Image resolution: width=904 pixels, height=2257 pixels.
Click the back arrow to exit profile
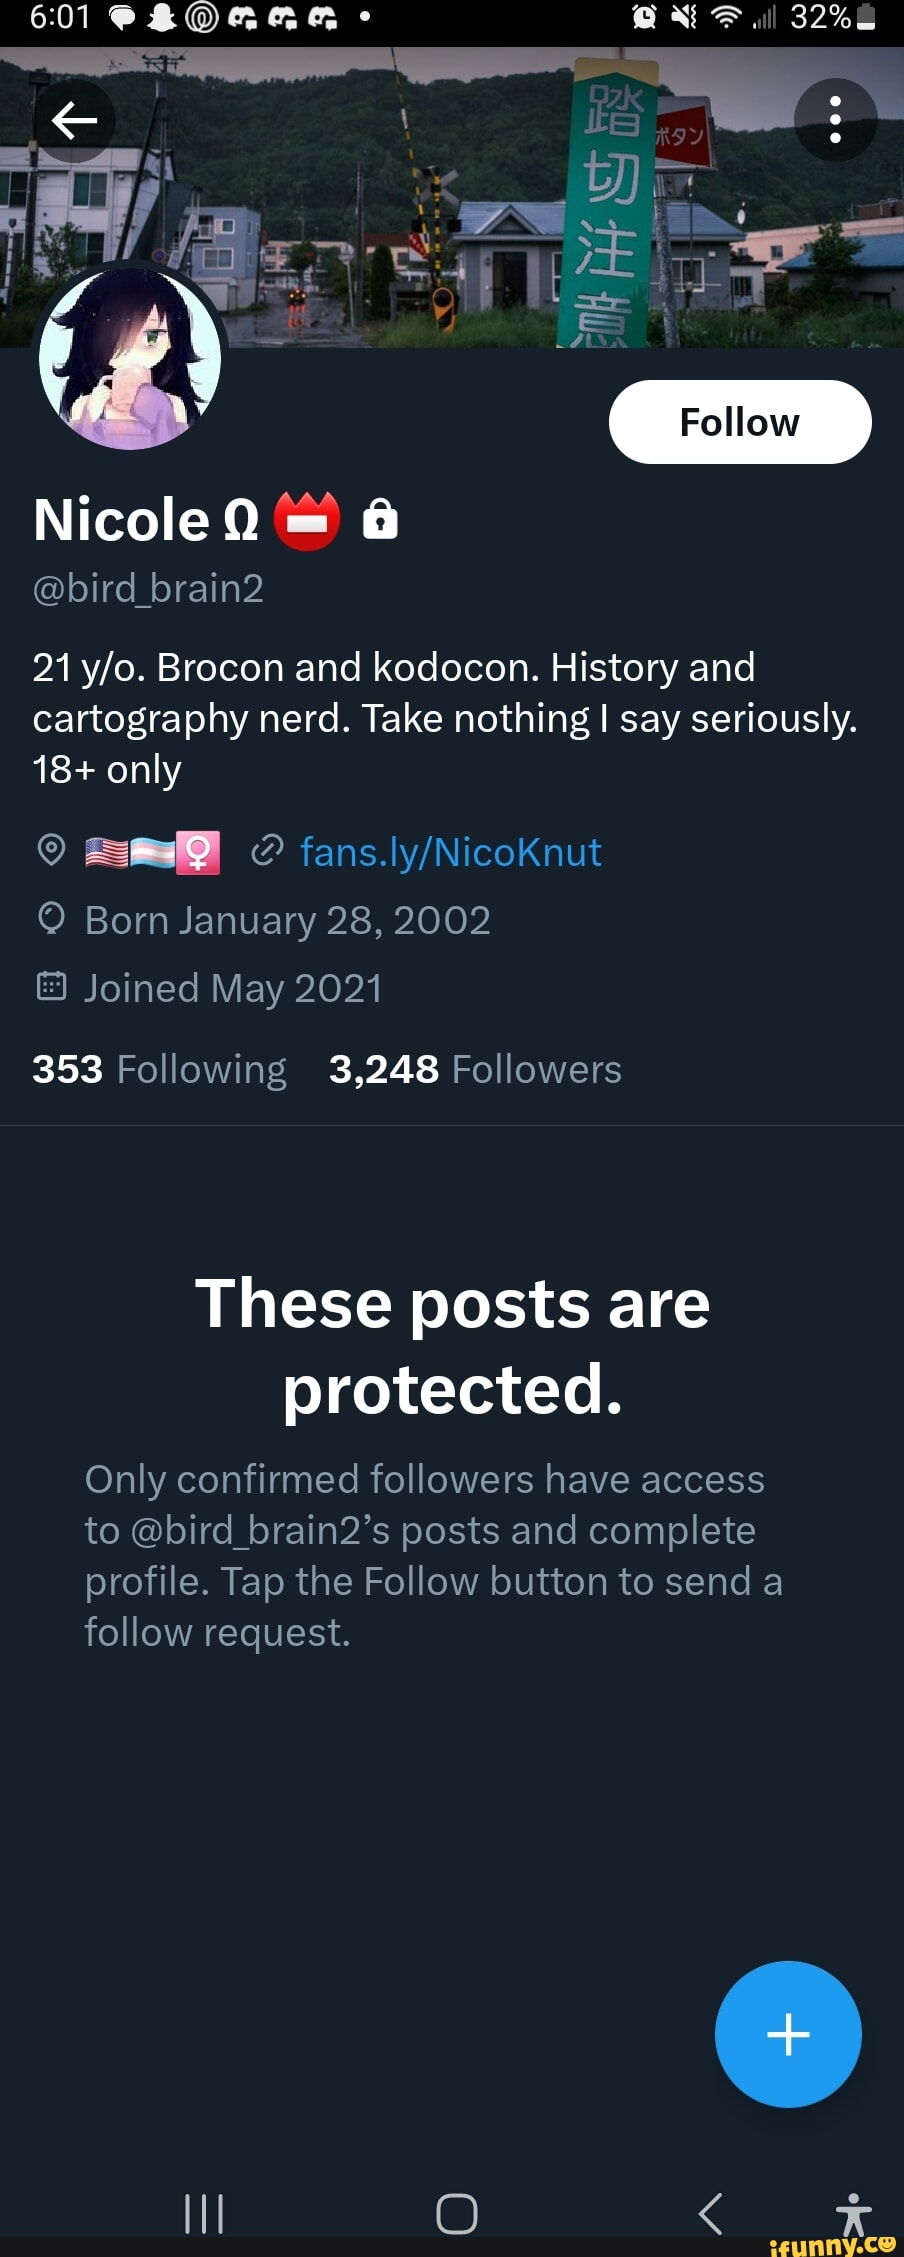[x=75, y=119]
